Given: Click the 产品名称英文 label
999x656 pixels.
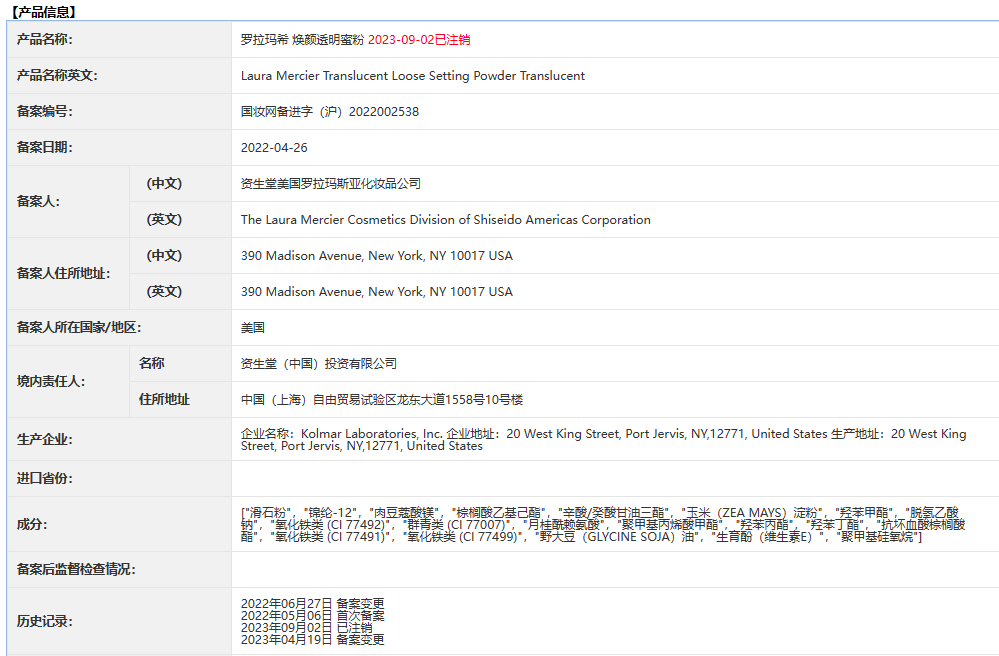Looking at the screenshot, I should coord(57,75).
